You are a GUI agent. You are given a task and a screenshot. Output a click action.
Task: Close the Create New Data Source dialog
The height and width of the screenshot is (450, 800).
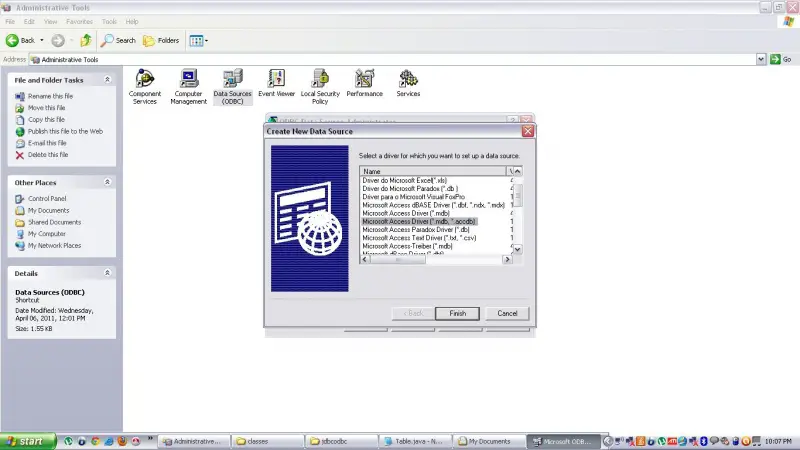[528, 131]
